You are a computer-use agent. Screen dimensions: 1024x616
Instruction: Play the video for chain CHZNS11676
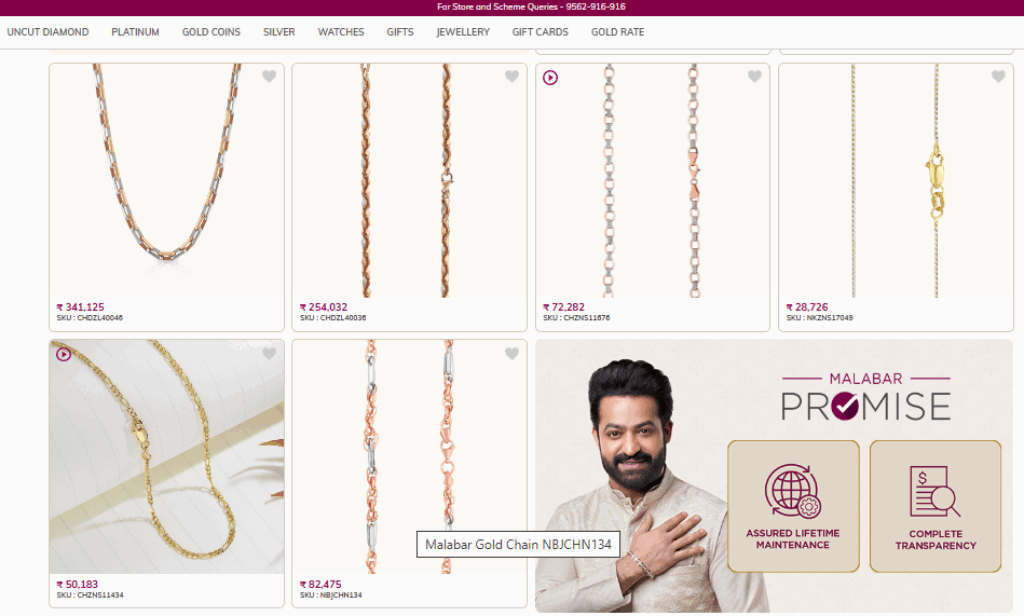[551, 78]
